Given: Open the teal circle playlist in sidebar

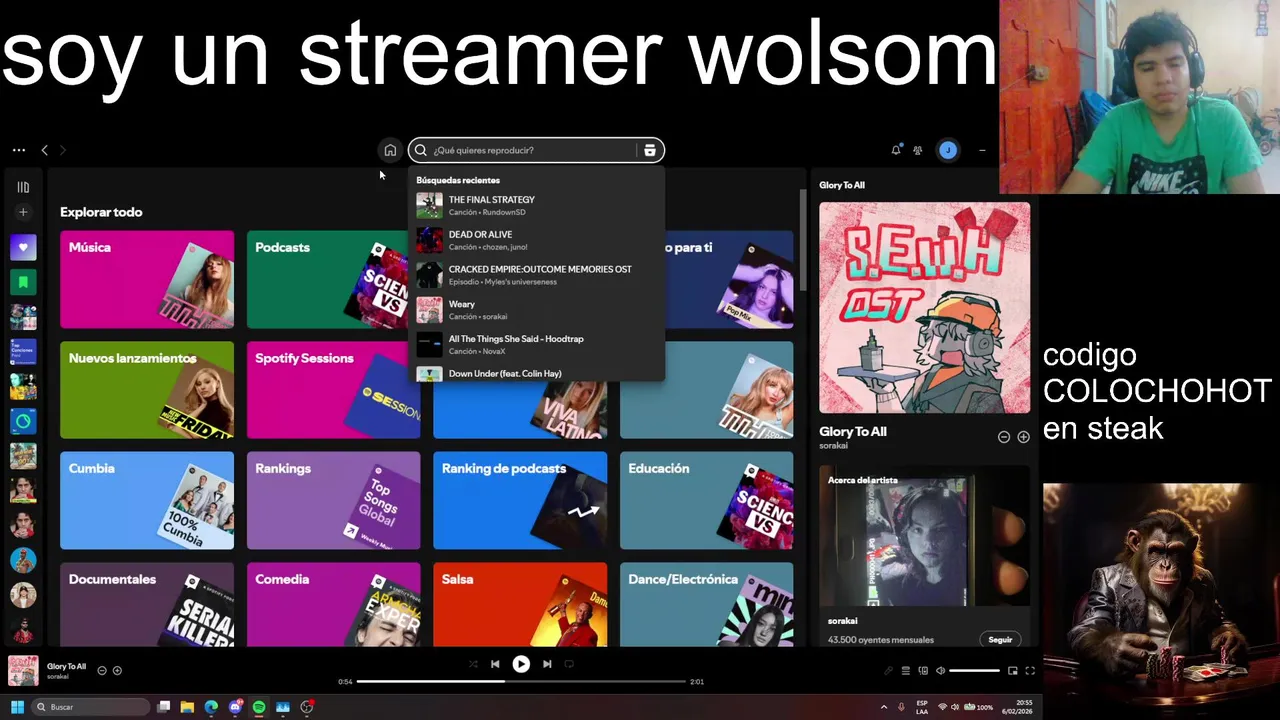Looking at the screenshot, I should 23,421.
